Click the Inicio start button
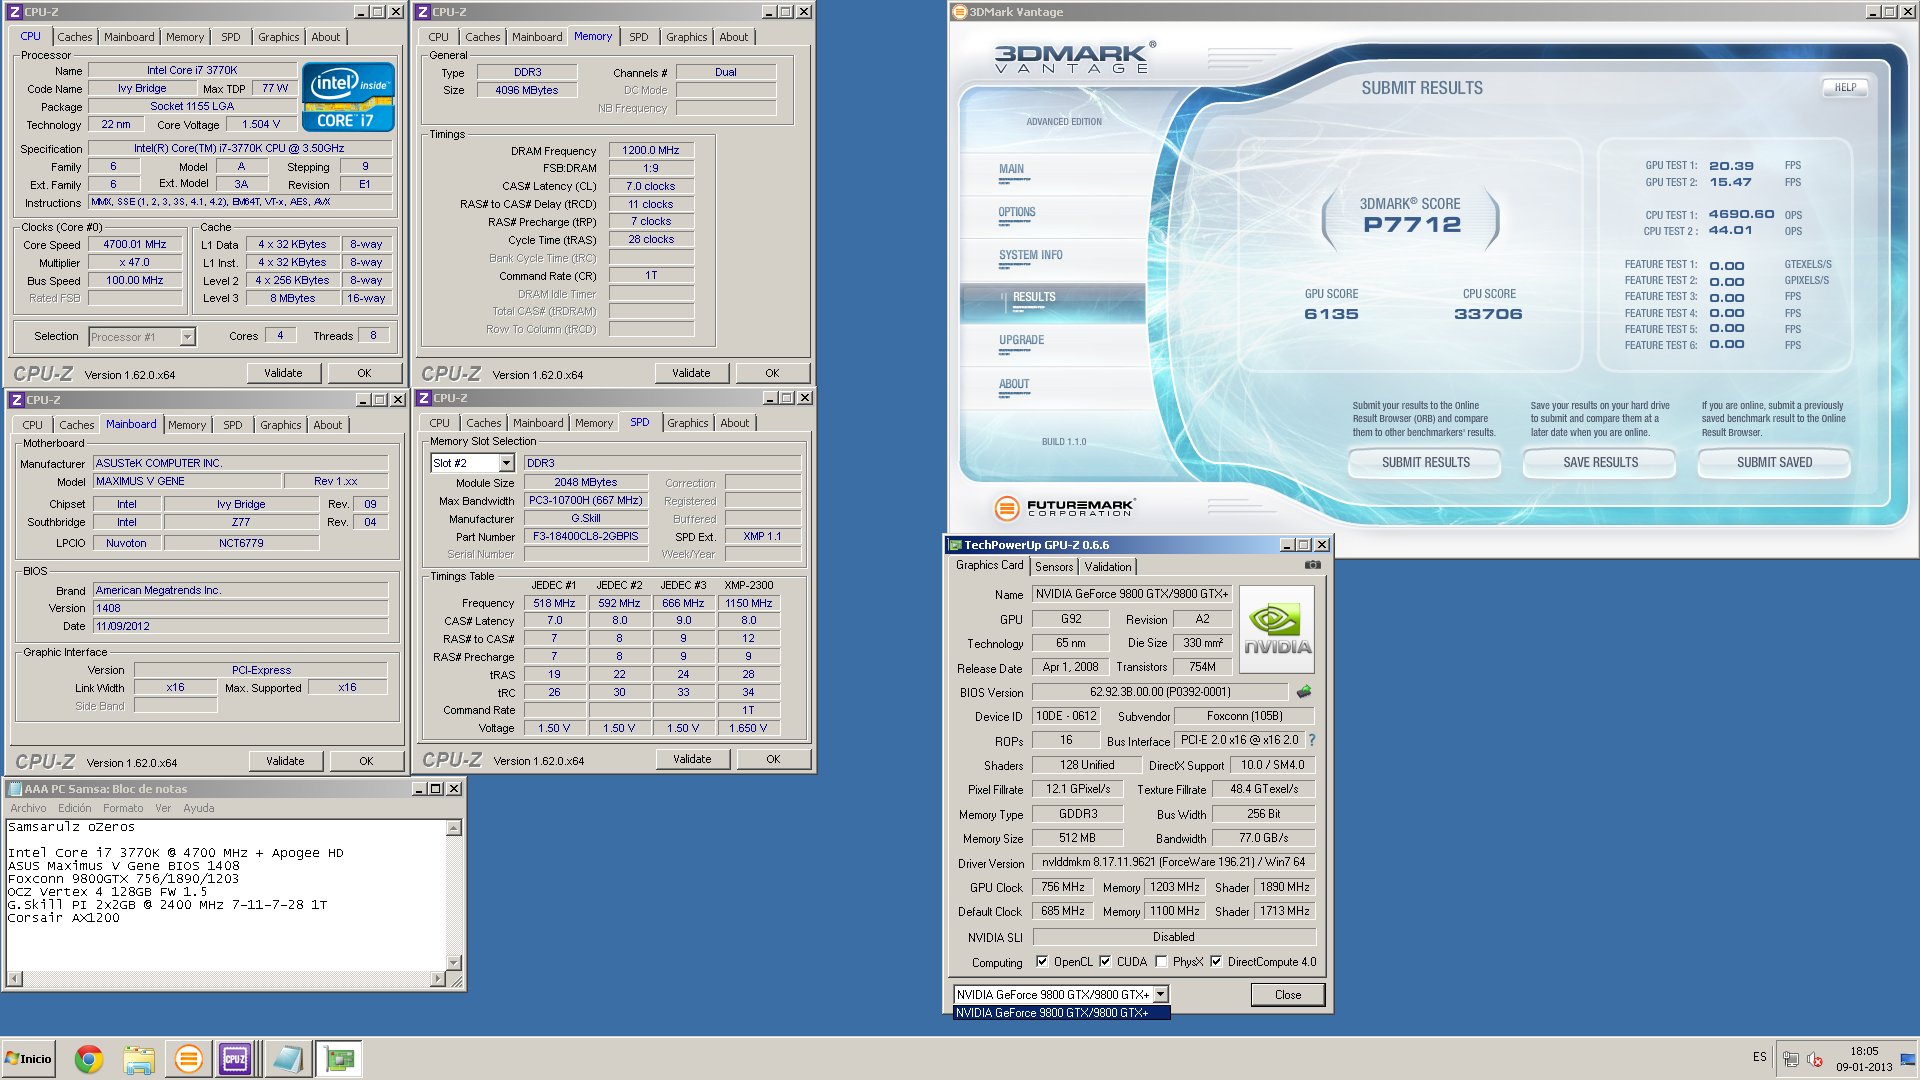Viewport: 1920px width, 1080px height. pyautogui.click(x=28, y=1059)
